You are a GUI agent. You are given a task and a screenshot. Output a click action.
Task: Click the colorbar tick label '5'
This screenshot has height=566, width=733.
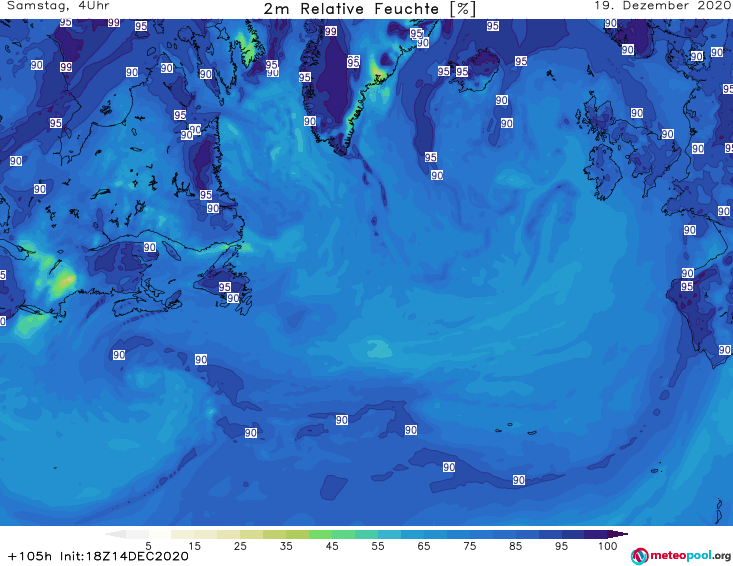click(x=148, y=546)
